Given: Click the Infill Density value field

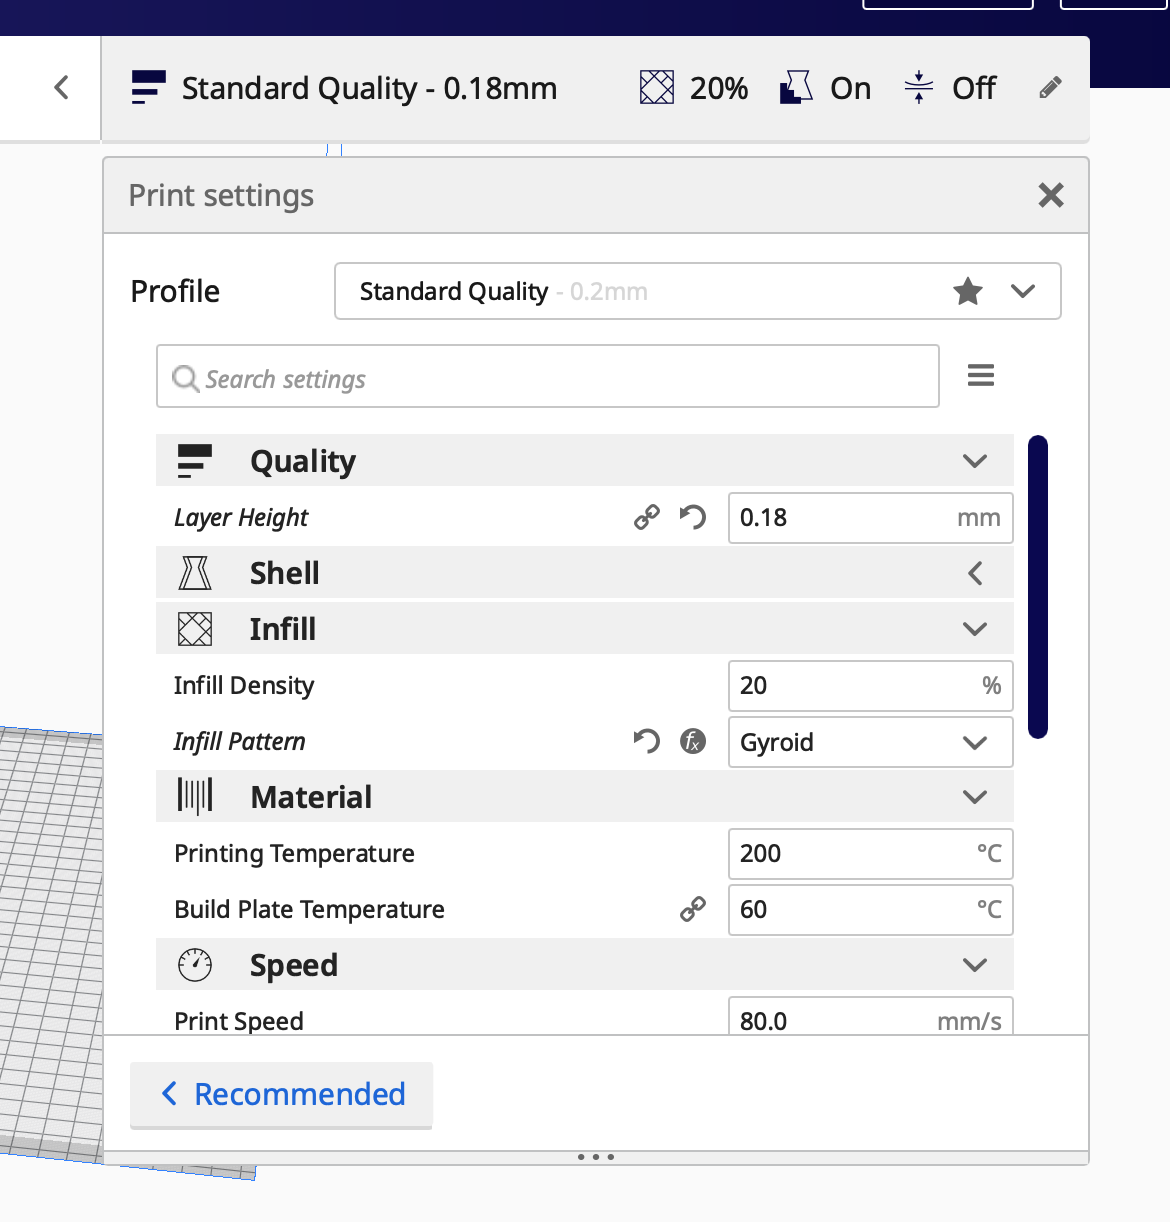Looking at the screenshot, I should 871,686.
